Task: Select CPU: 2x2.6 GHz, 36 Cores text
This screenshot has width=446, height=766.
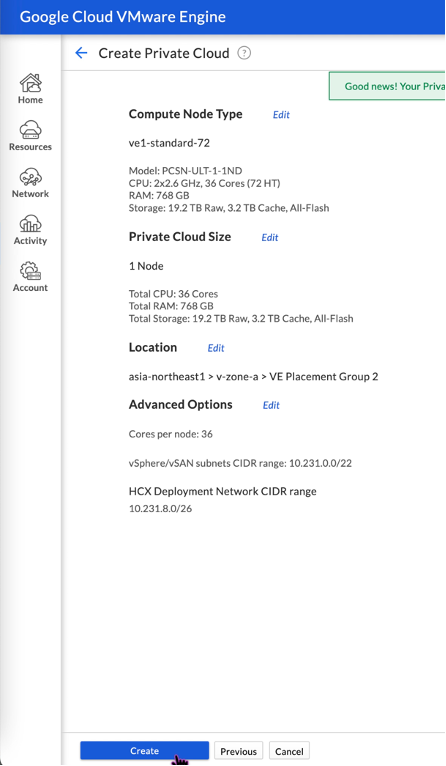Action: tap(205, 183)
